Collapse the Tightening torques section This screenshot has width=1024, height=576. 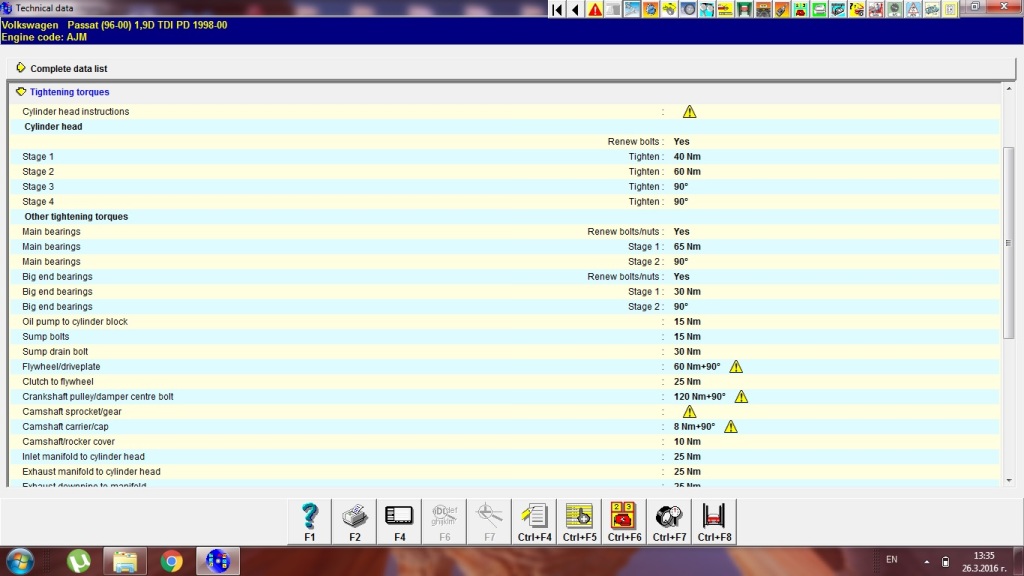point(21,92)
